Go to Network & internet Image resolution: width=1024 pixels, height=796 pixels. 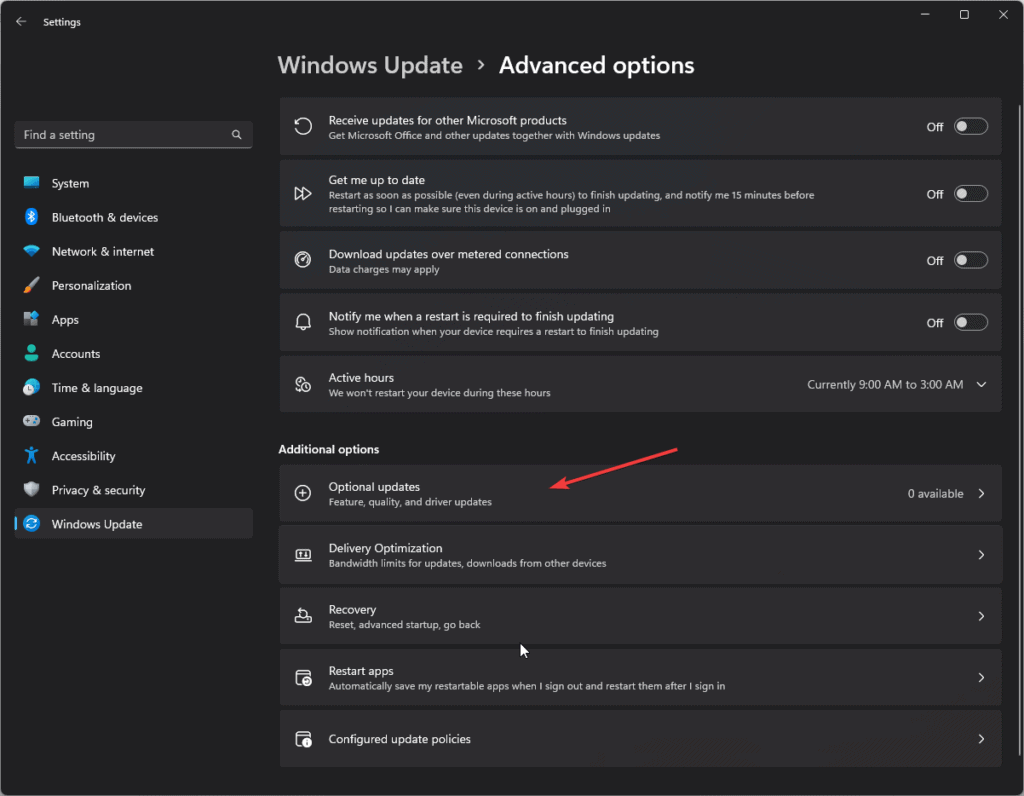133,251
